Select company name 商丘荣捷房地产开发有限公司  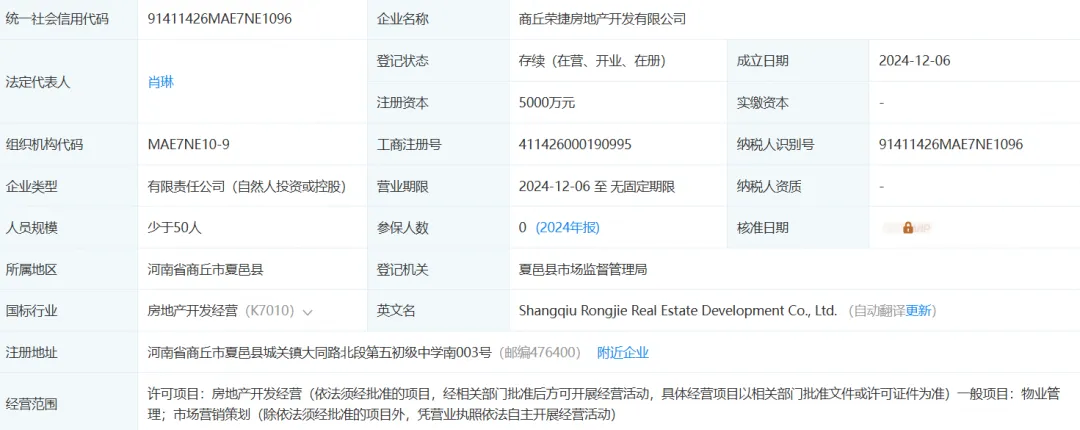click(602, 19)
